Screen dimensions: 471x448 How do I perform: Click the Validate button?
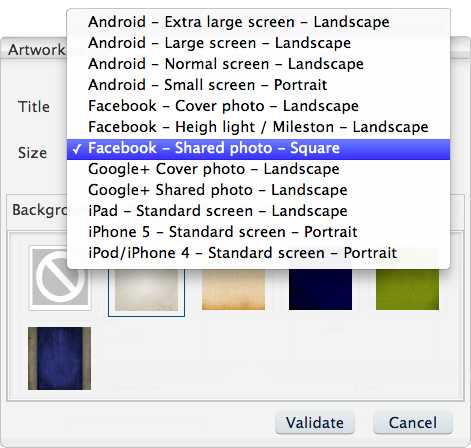[x=315, y=423]
